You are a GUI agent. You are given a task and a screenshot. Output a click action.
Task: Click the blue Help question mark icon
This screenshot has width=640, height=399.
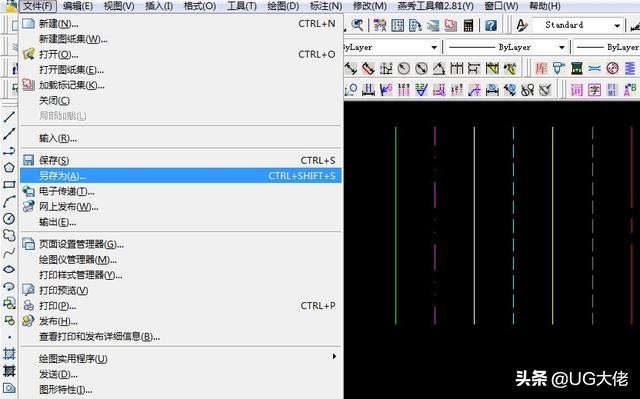point(491,25)
